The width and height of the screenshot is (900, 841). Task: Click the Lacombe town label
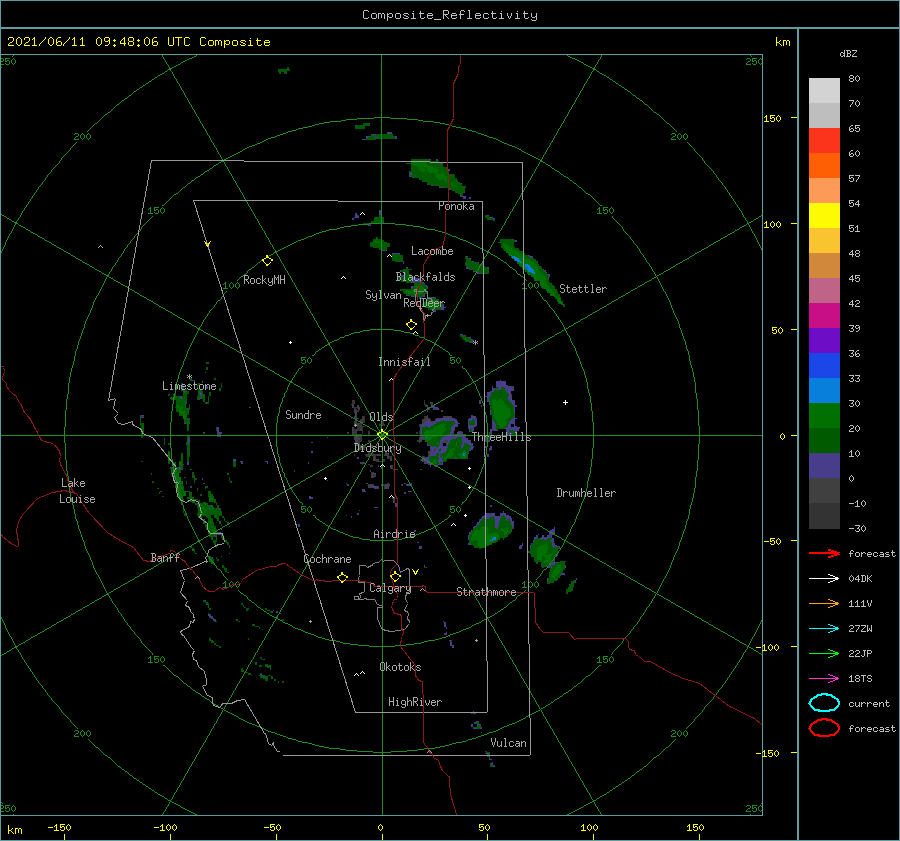tap(432, 251)
